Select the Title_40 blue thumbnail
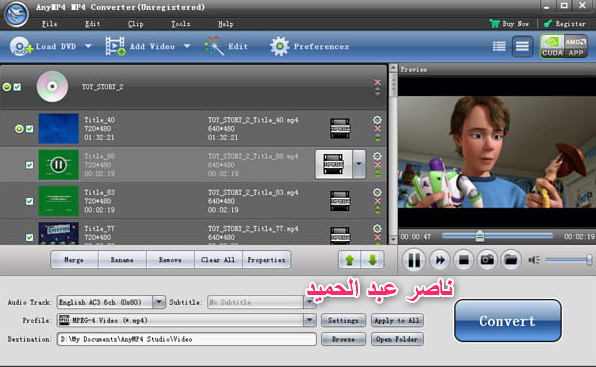 pos(59,128)
